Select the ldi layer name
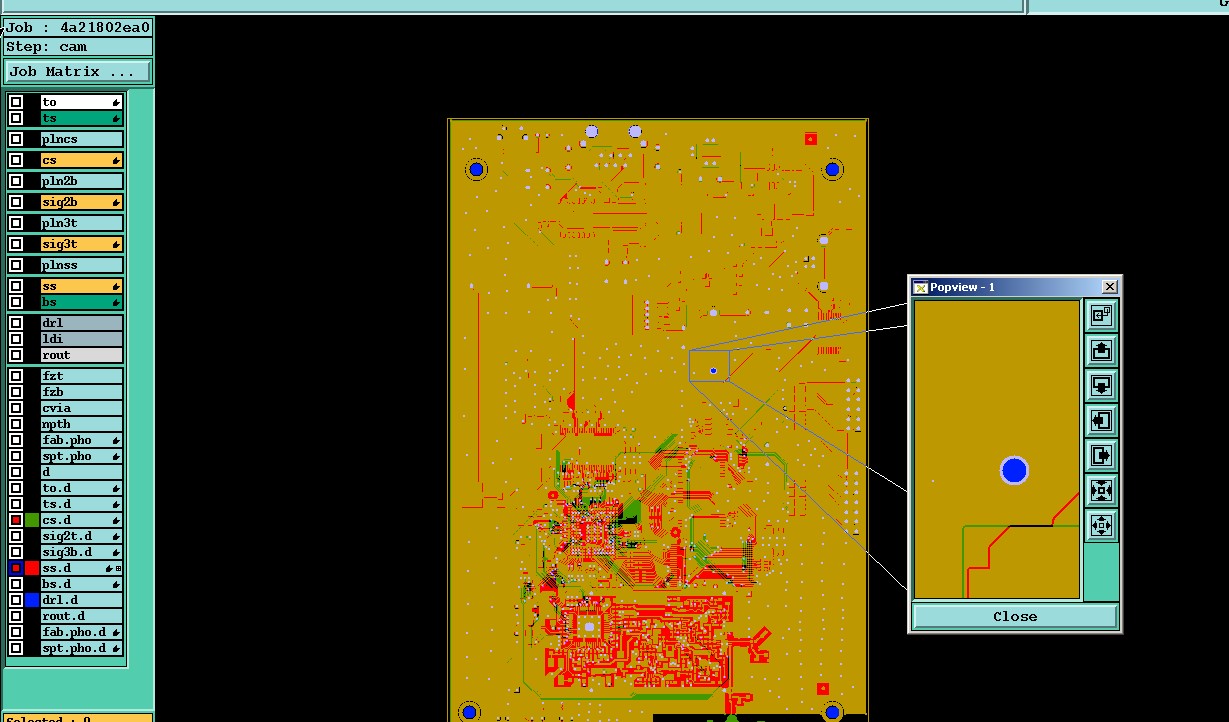The height and width of the screenshot is (722, 1229). click(82, 339)
